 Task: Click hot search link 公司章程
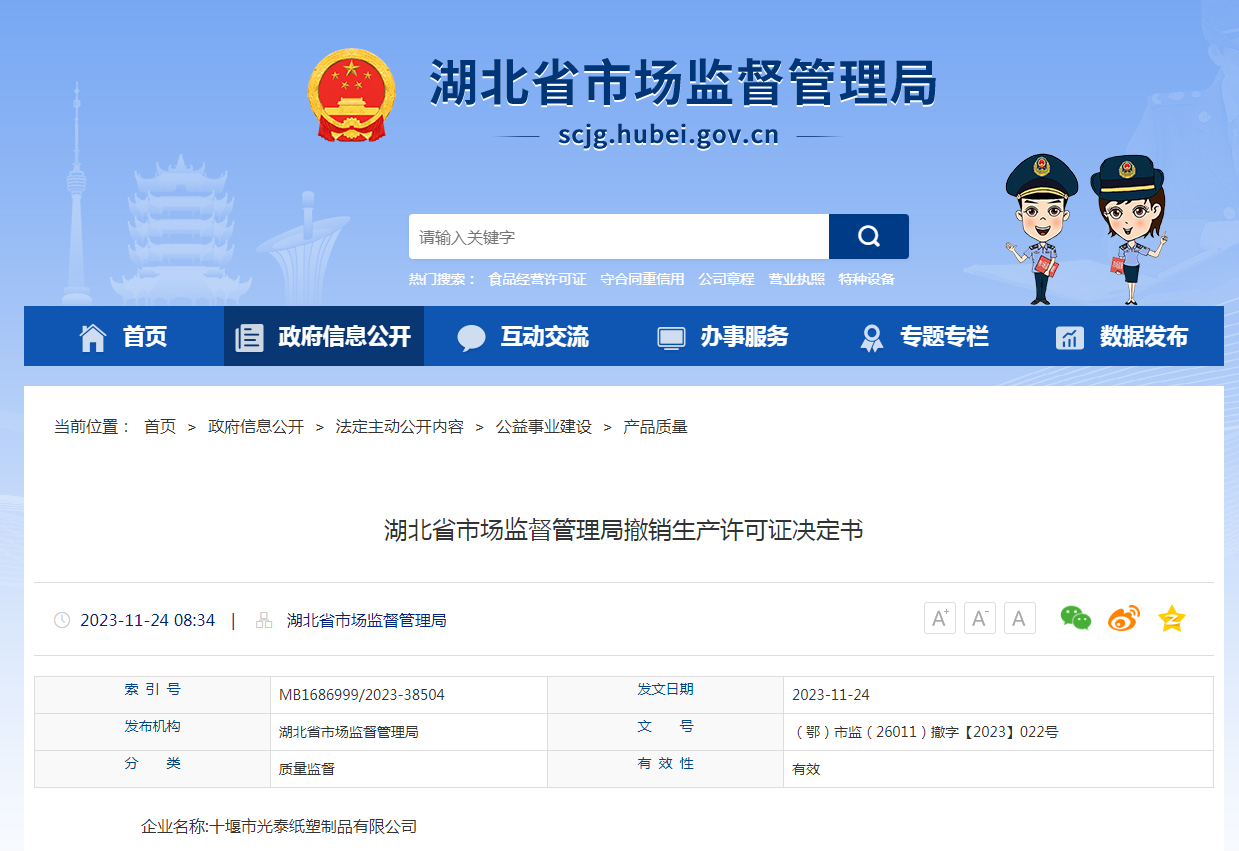(726, 280)
